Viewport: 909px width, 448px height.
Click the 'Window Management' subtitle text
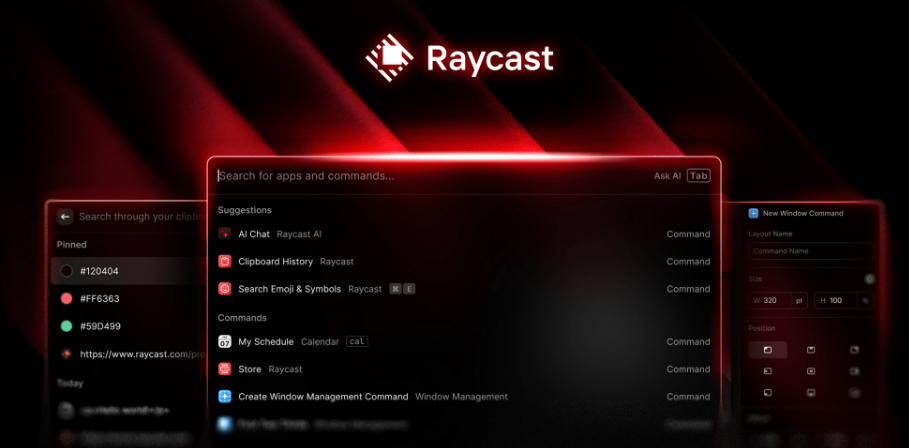point(461,396)
